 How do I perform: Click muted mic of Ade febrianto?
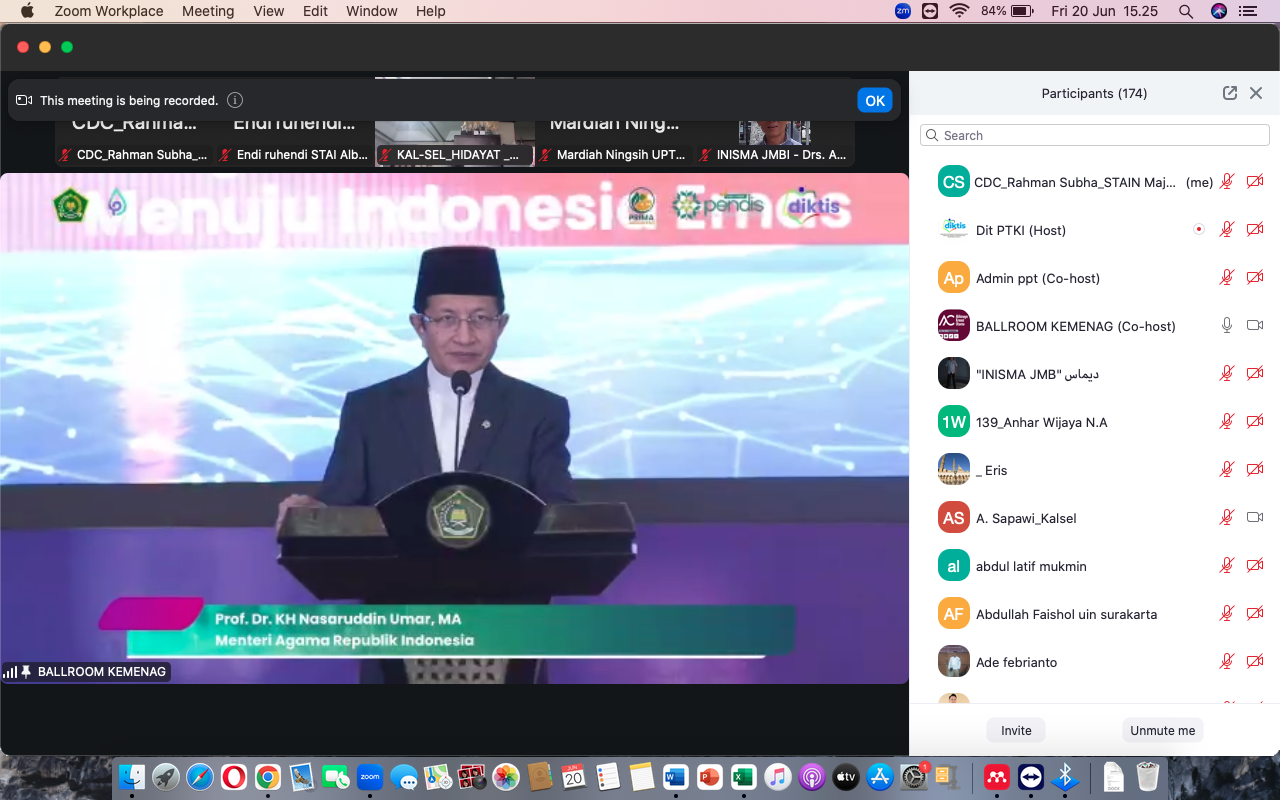click(x=1227, y=662)
